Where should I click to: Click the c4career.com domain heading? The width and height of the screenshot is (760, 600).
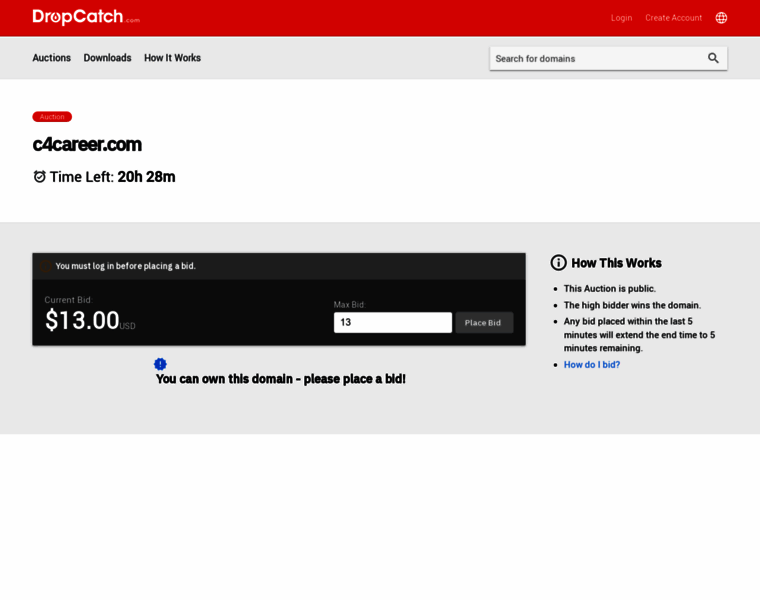click(87, 144)
